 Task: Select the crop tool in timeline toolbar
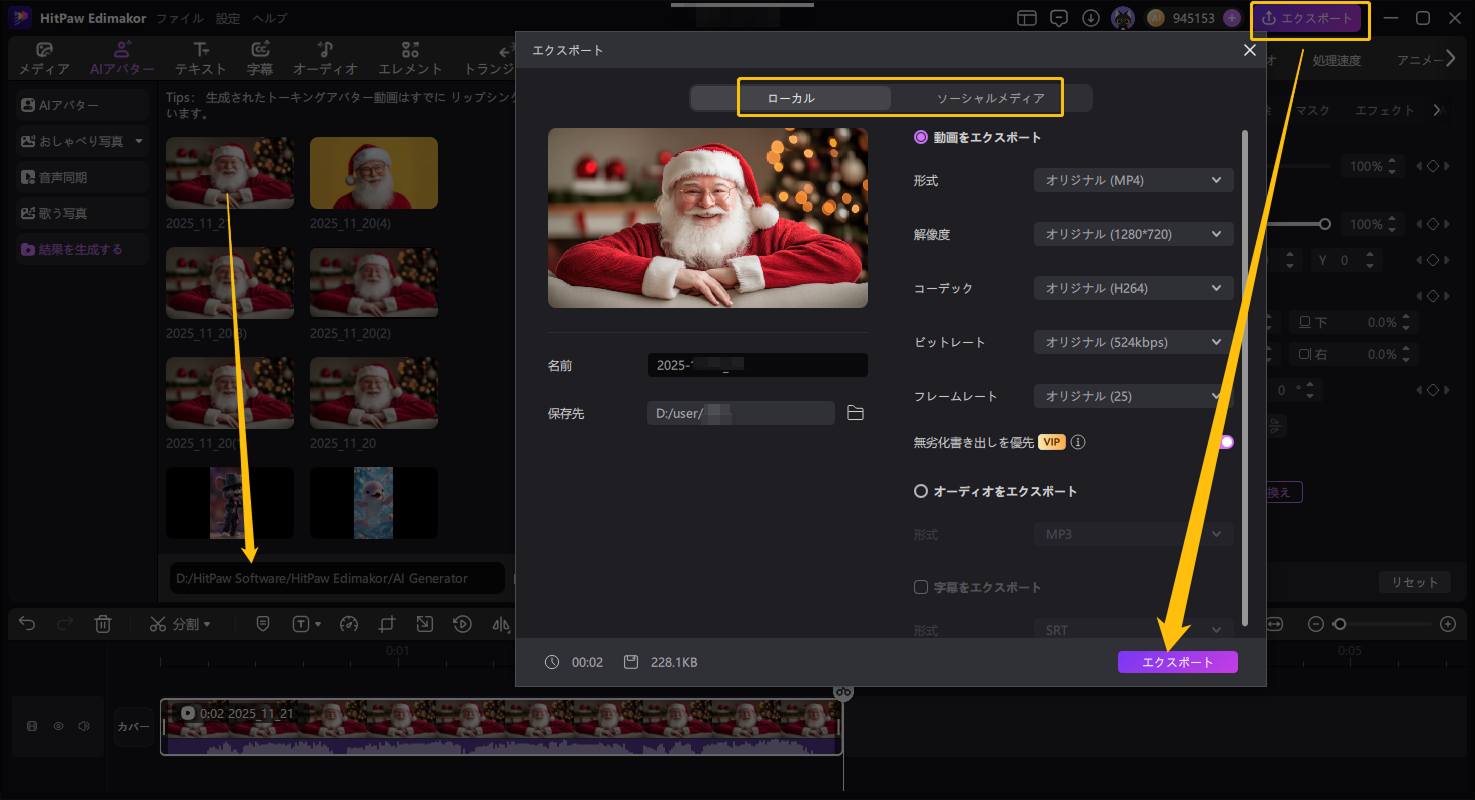(x=387, y=624)
